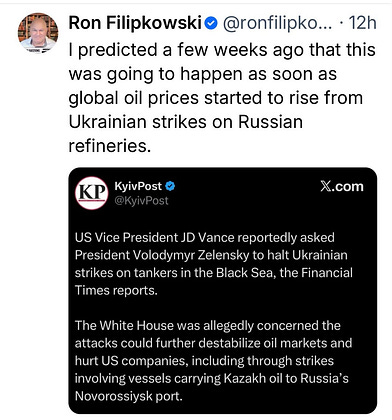This screenshot has width=392, height=420.
Task: Click the word "refineries." ending the tweet
Action: coord(110,146)
